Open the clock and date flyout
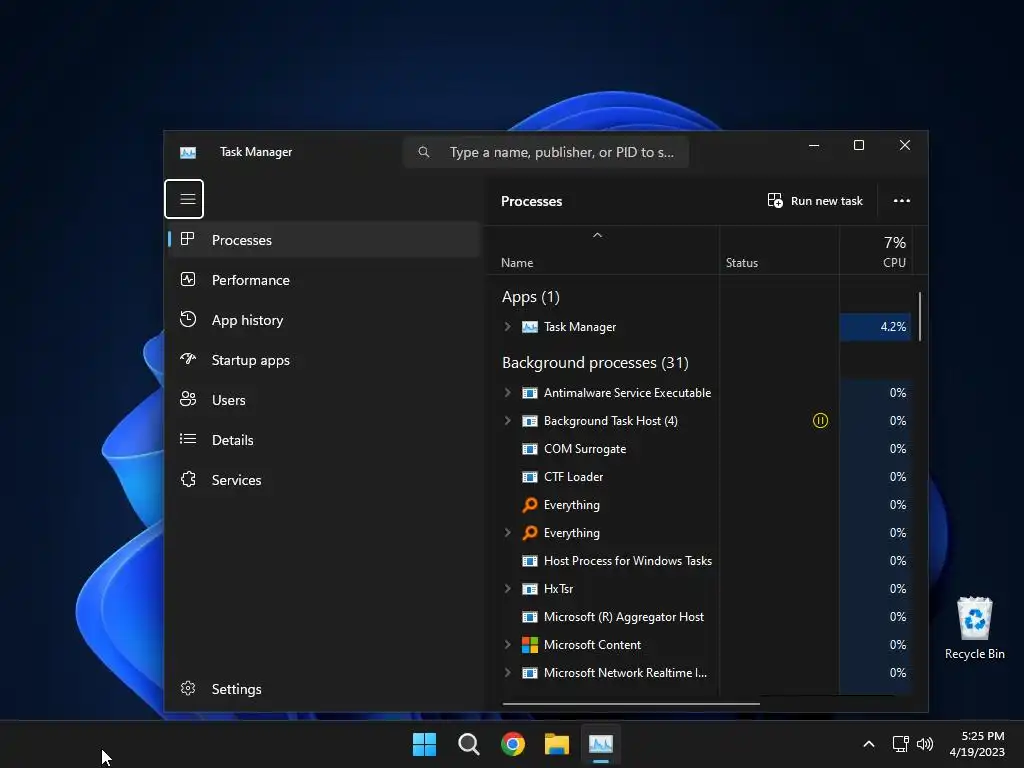The height and width of the screenshot is (768, 1024). point(977,744)
